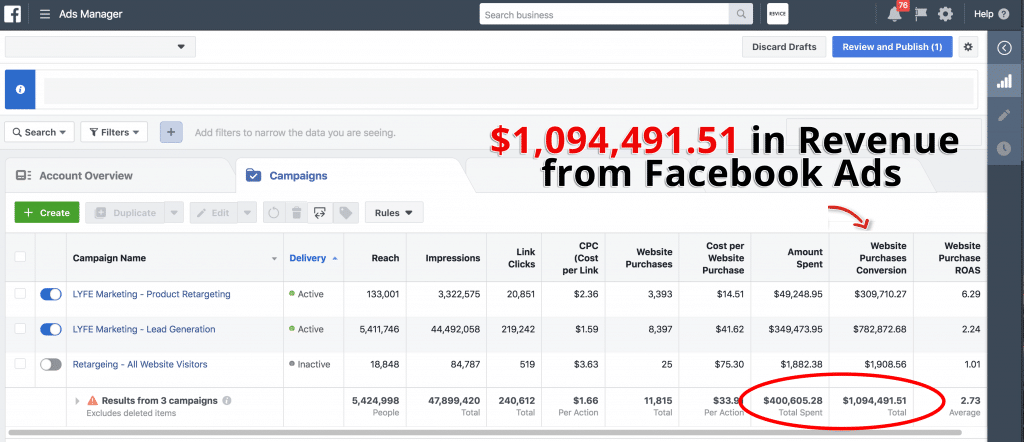Toggle off LYFE Marketing Product Retargeting campaign
The image size is (1024, 442).
pyautogui.click(x=50, y=294)
